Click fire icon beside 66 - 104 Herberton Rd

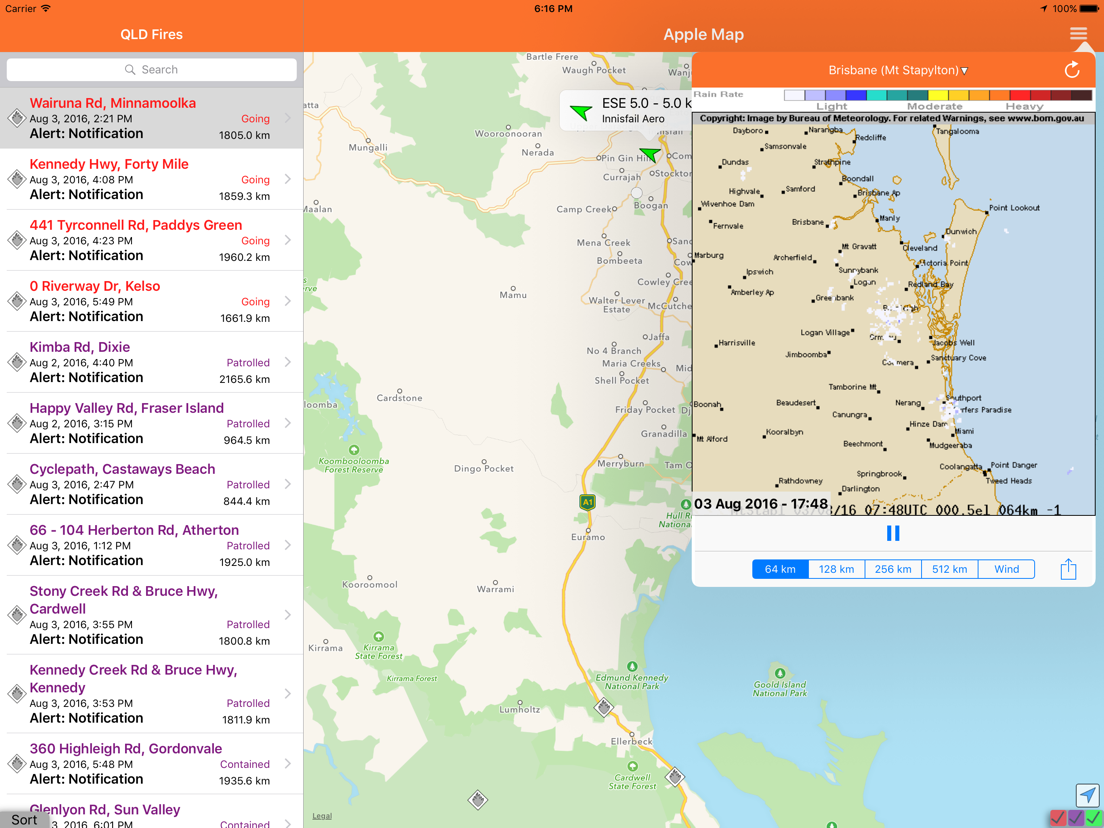tap(17, 545)
